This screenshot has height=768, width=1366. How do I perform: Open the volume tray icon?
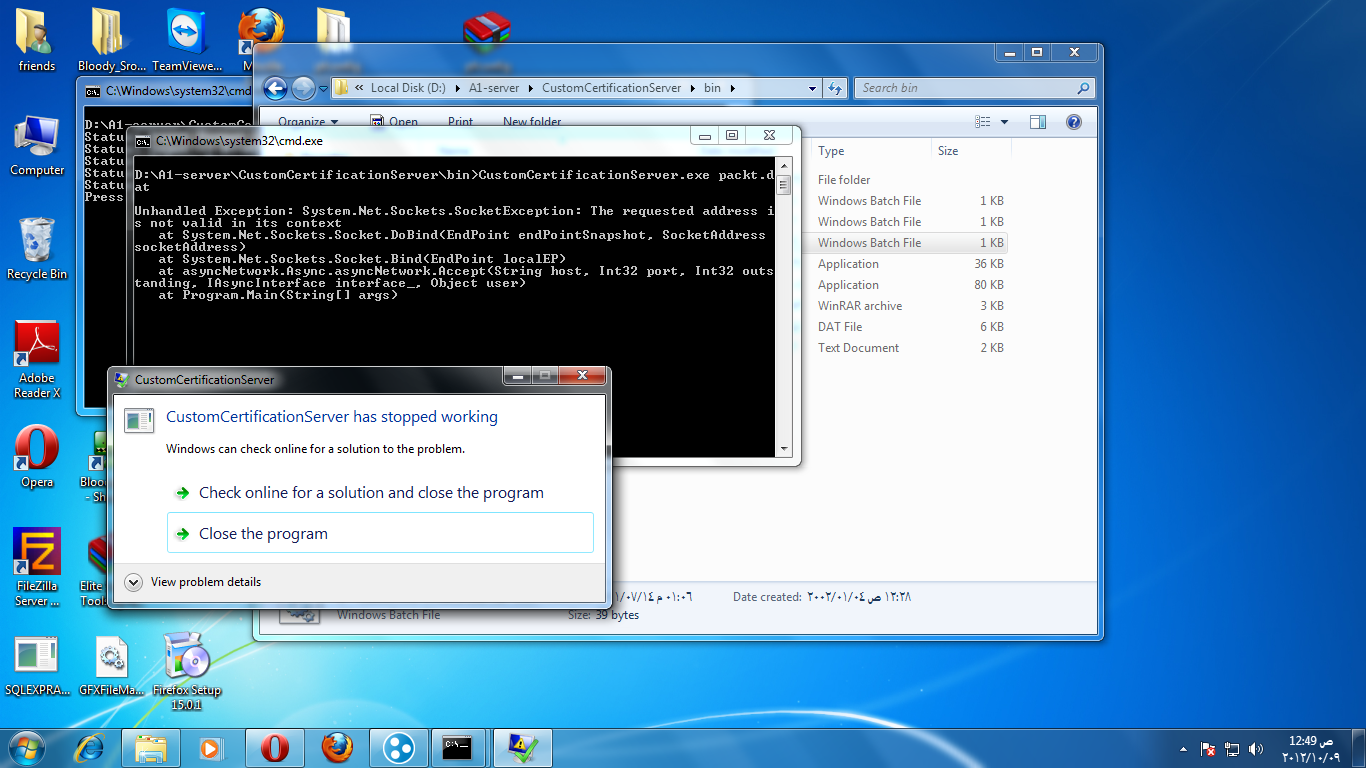click(1255, 748)
